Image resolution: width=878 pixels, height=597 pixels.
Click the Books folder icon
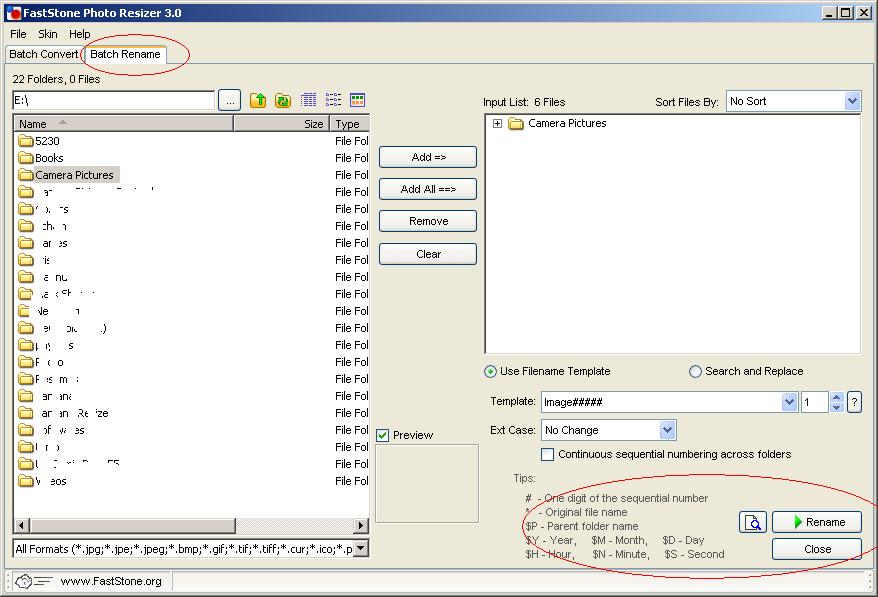(x=26, y=158)
